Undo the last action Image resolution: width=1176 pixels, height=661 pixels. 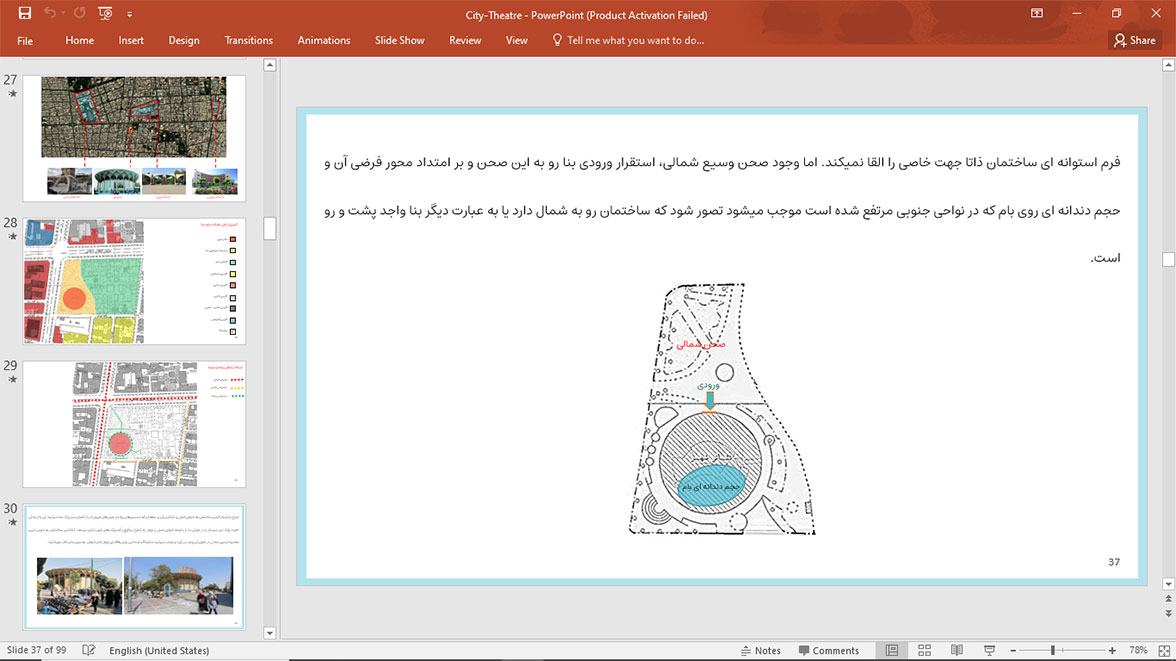click(x=50, y=14)
